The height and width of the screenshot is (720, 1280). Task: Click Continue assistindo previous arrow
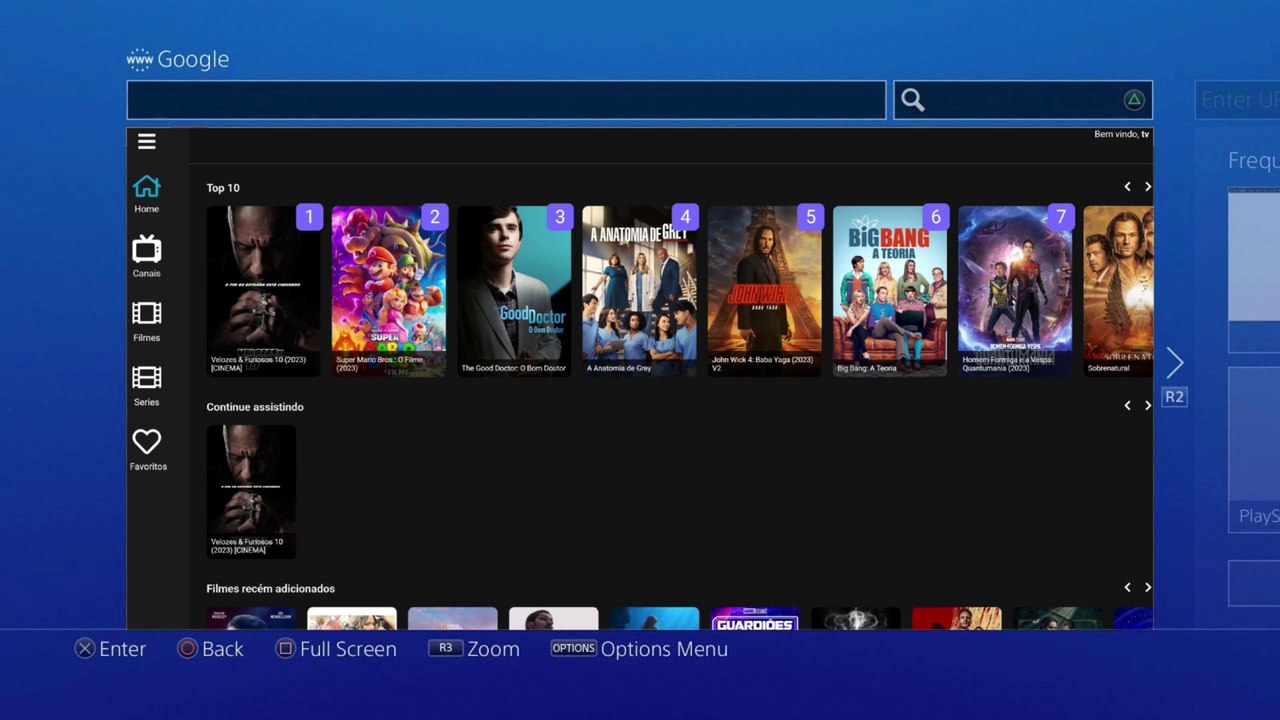1127,406
